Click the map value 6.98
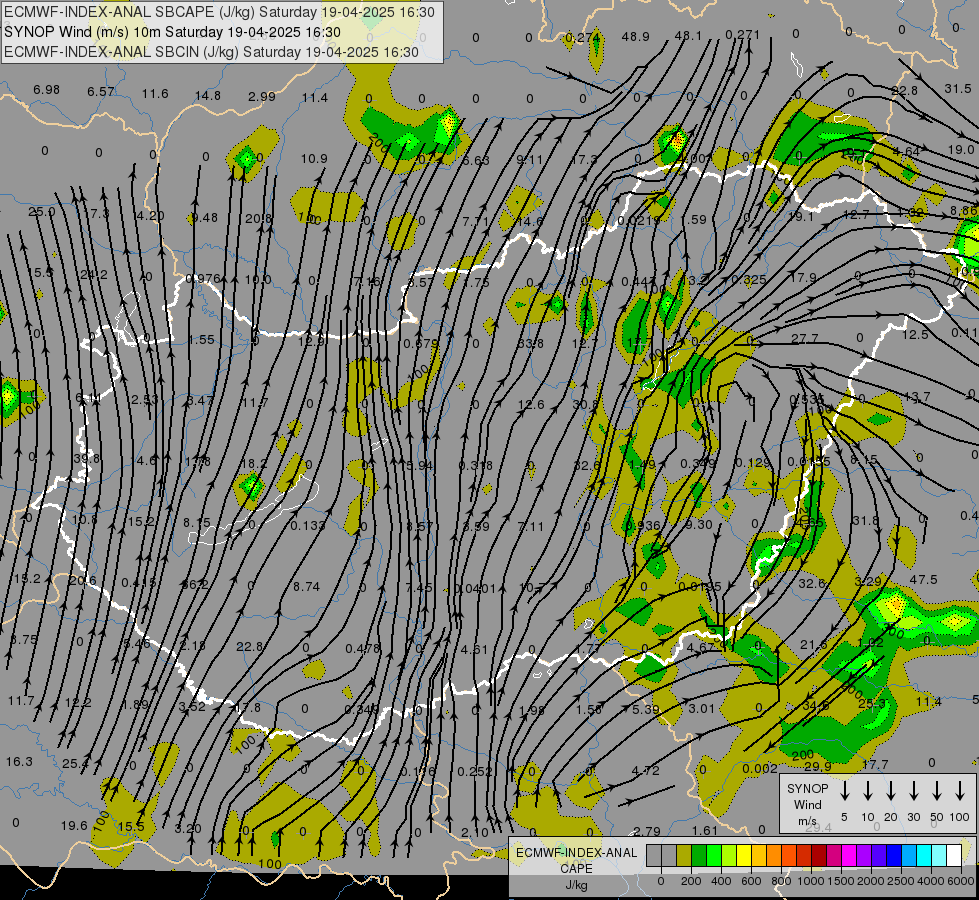The height and width of the screenshot is (900, 979). [46, 90]
